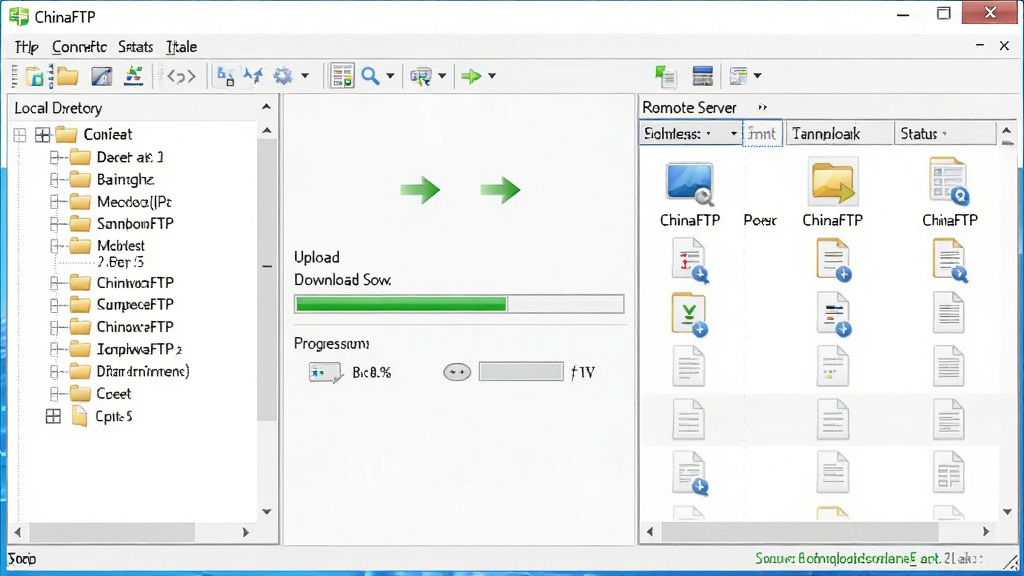Click the Socip status bar text
The height and width of the screenshot is (576, 1024).
coord(22,559)
